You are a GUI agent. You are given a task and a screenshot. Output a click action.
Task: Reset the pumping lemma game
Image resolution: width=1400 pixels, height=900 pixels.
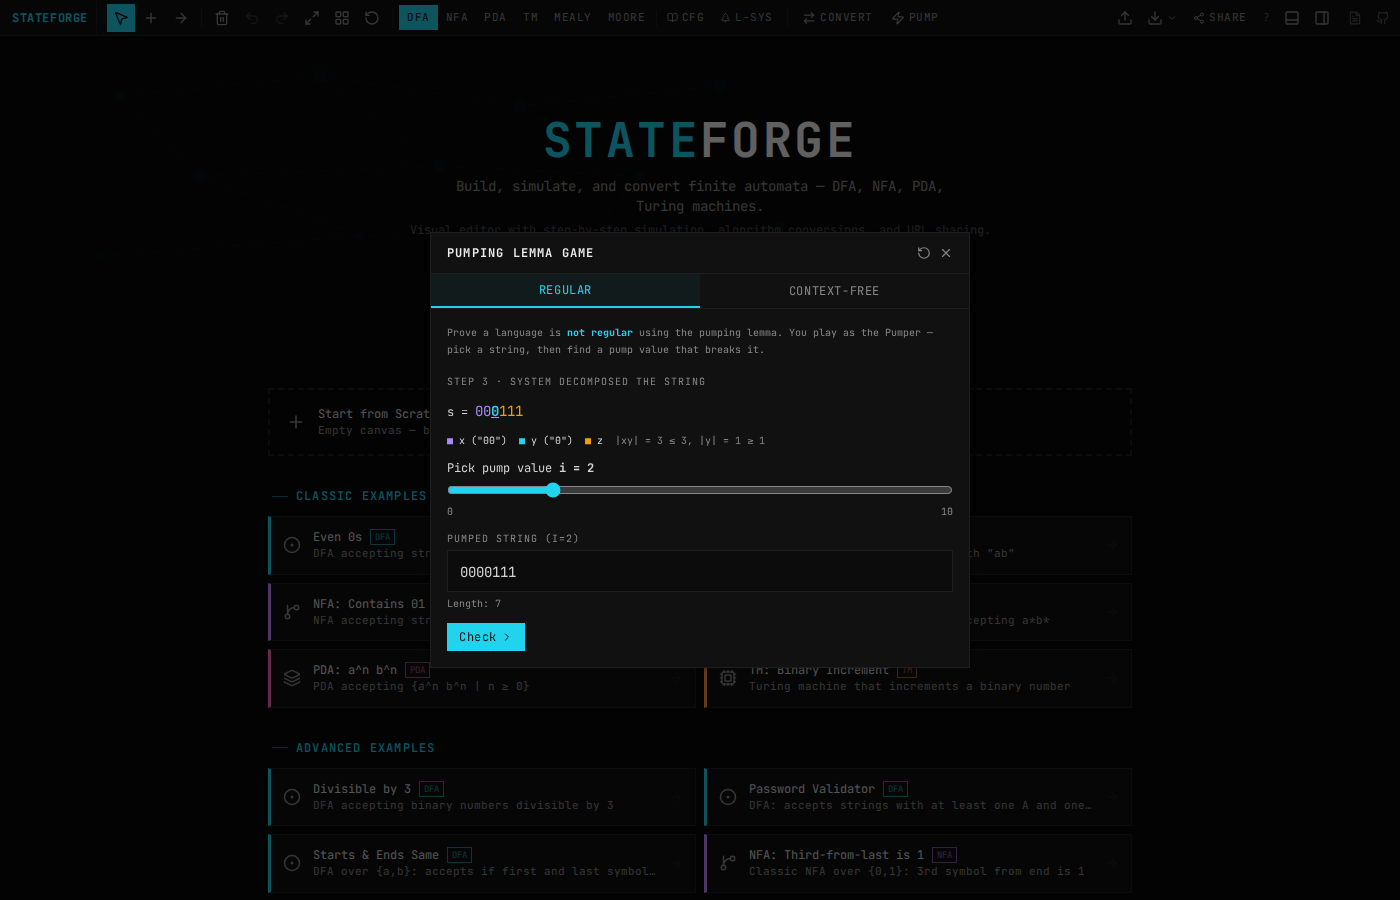click(x=923, y=253)
